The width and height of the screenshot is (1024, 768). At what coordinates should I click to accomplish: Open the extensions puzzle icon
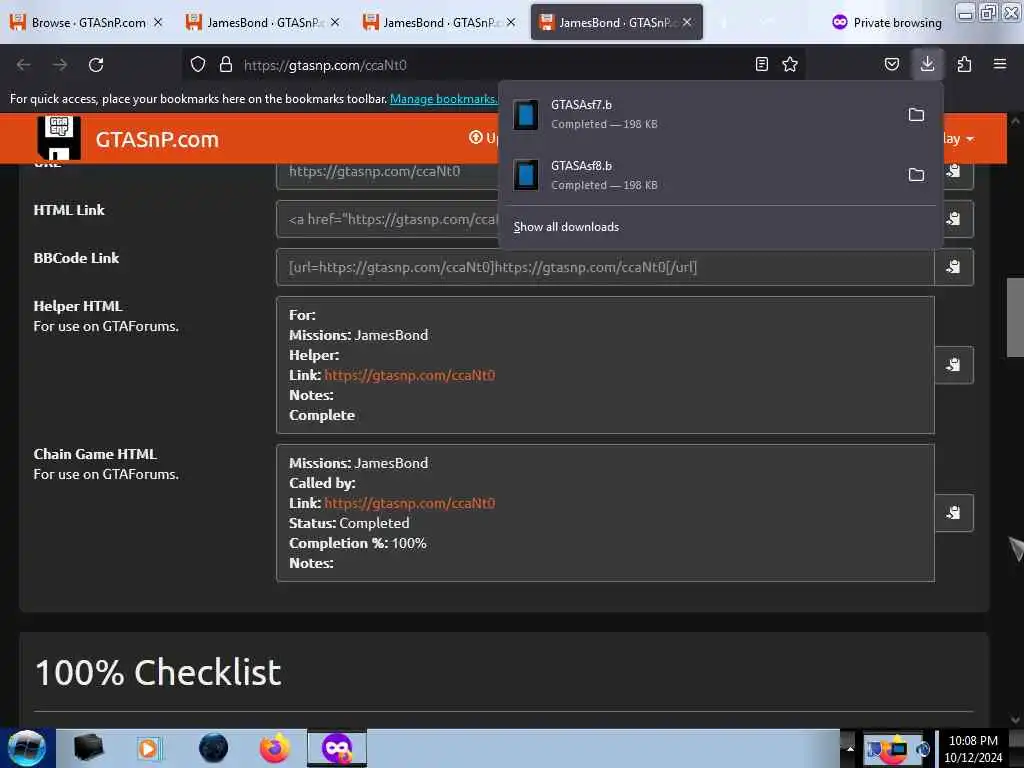click(965, 64)
